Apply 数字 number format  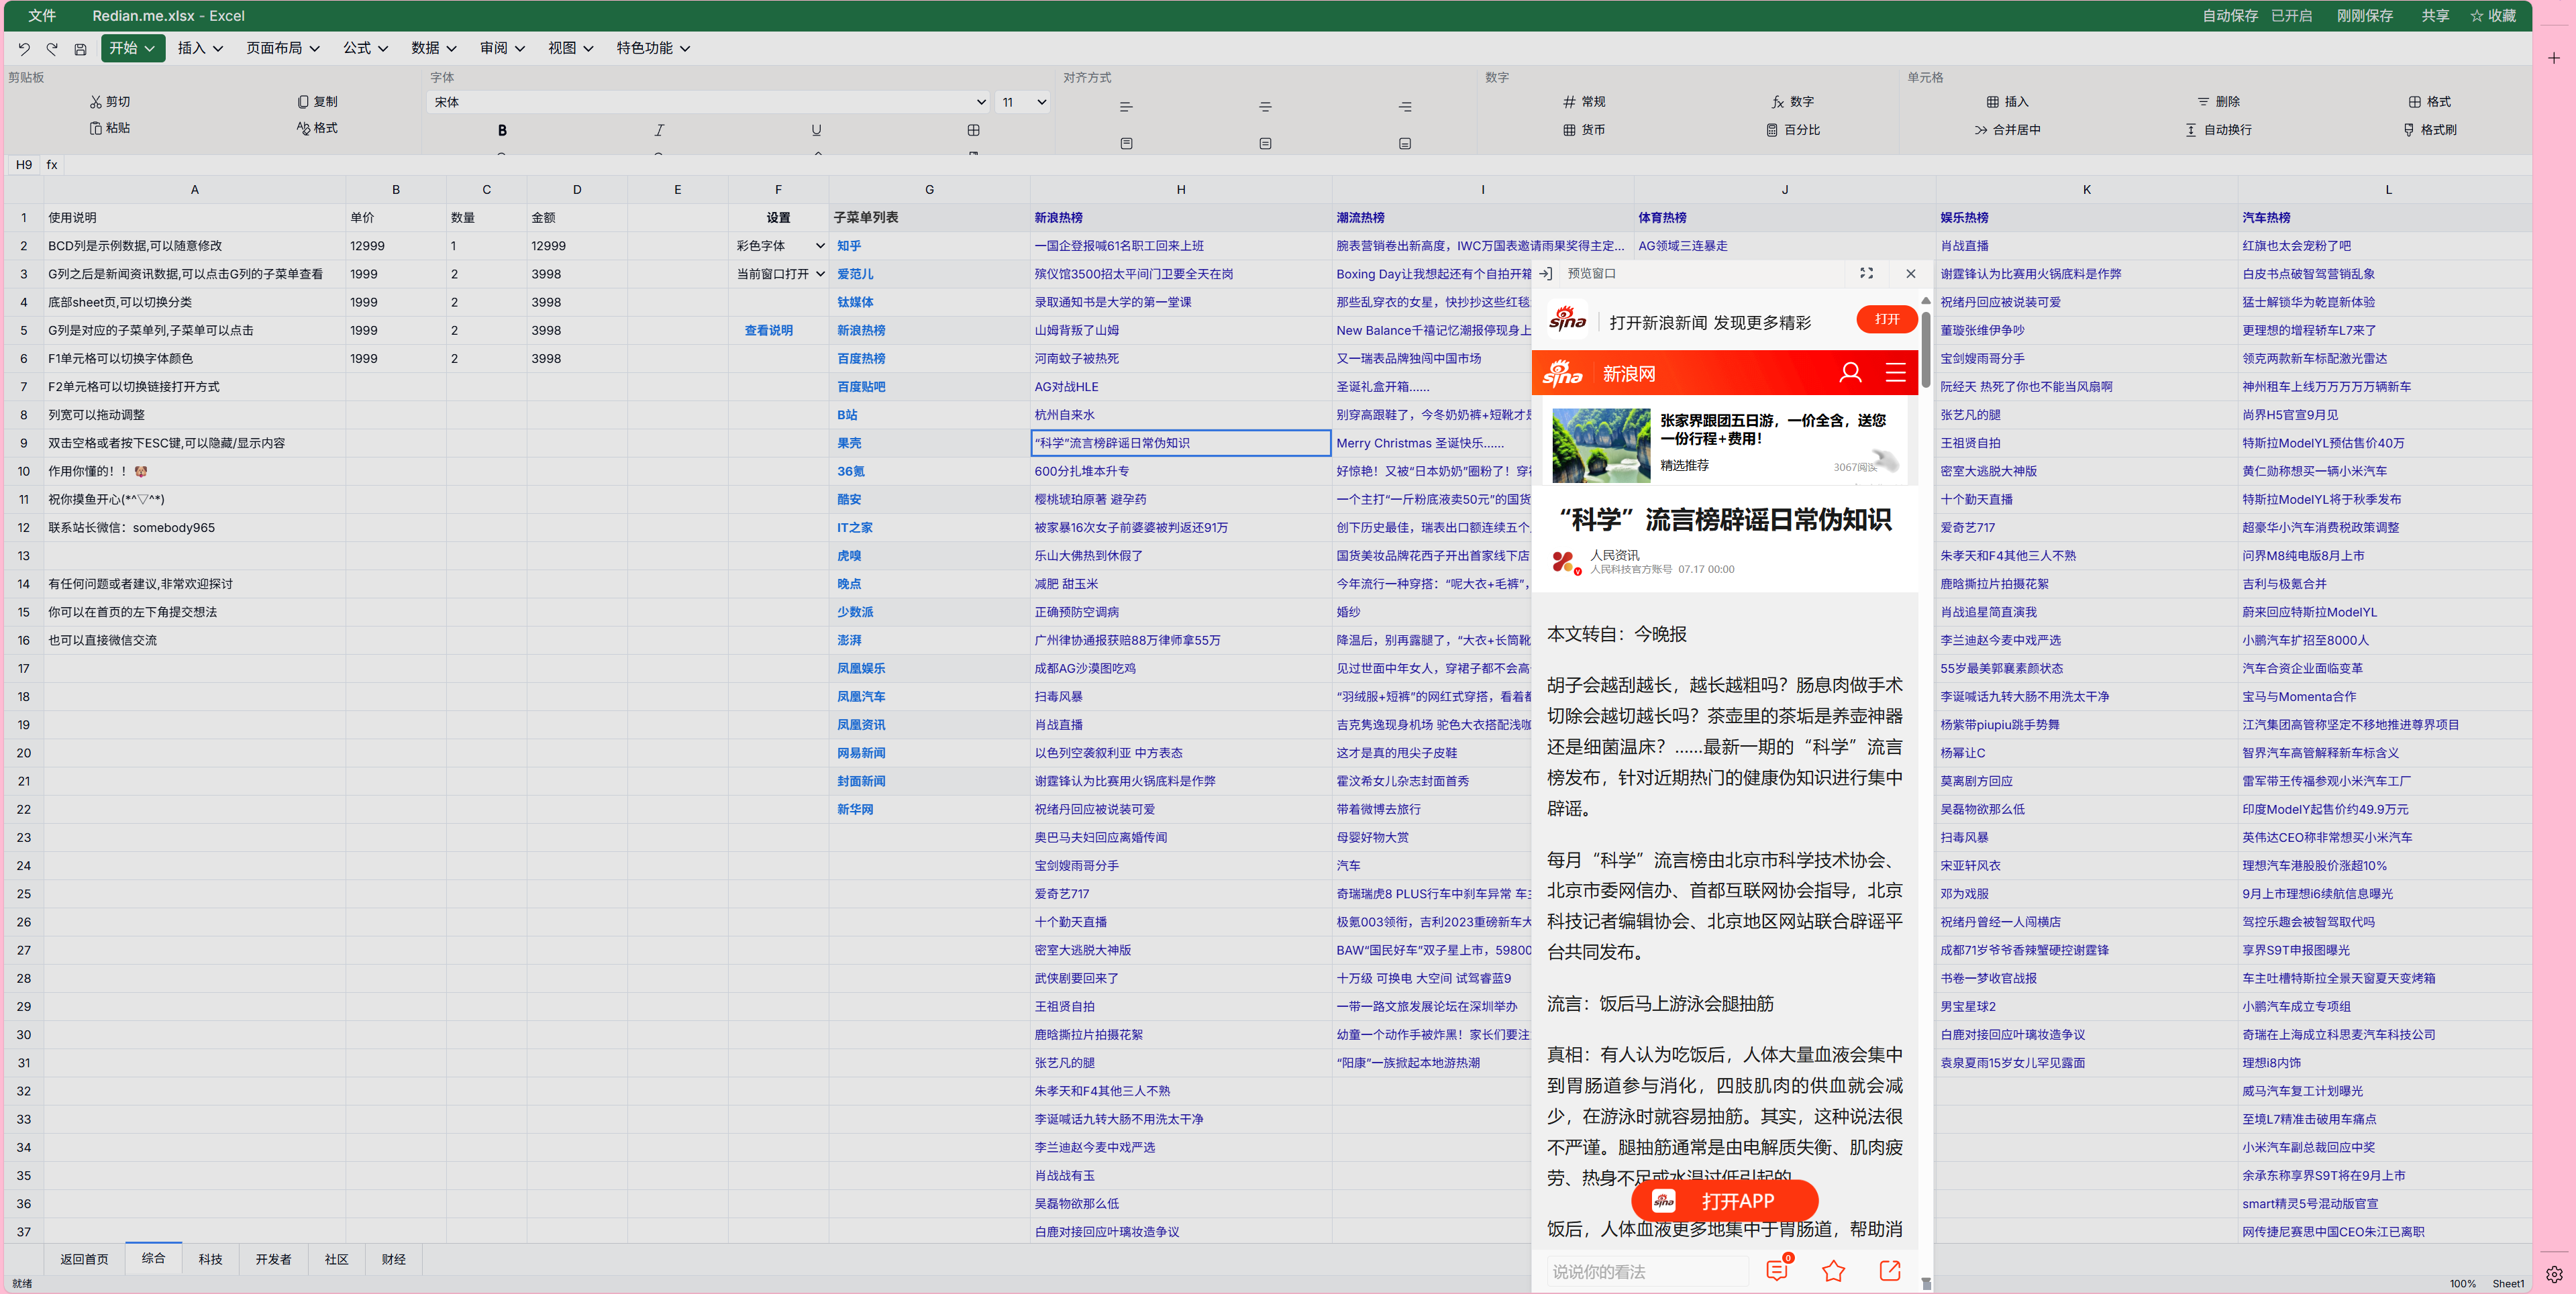click(x=1793, y=102)
